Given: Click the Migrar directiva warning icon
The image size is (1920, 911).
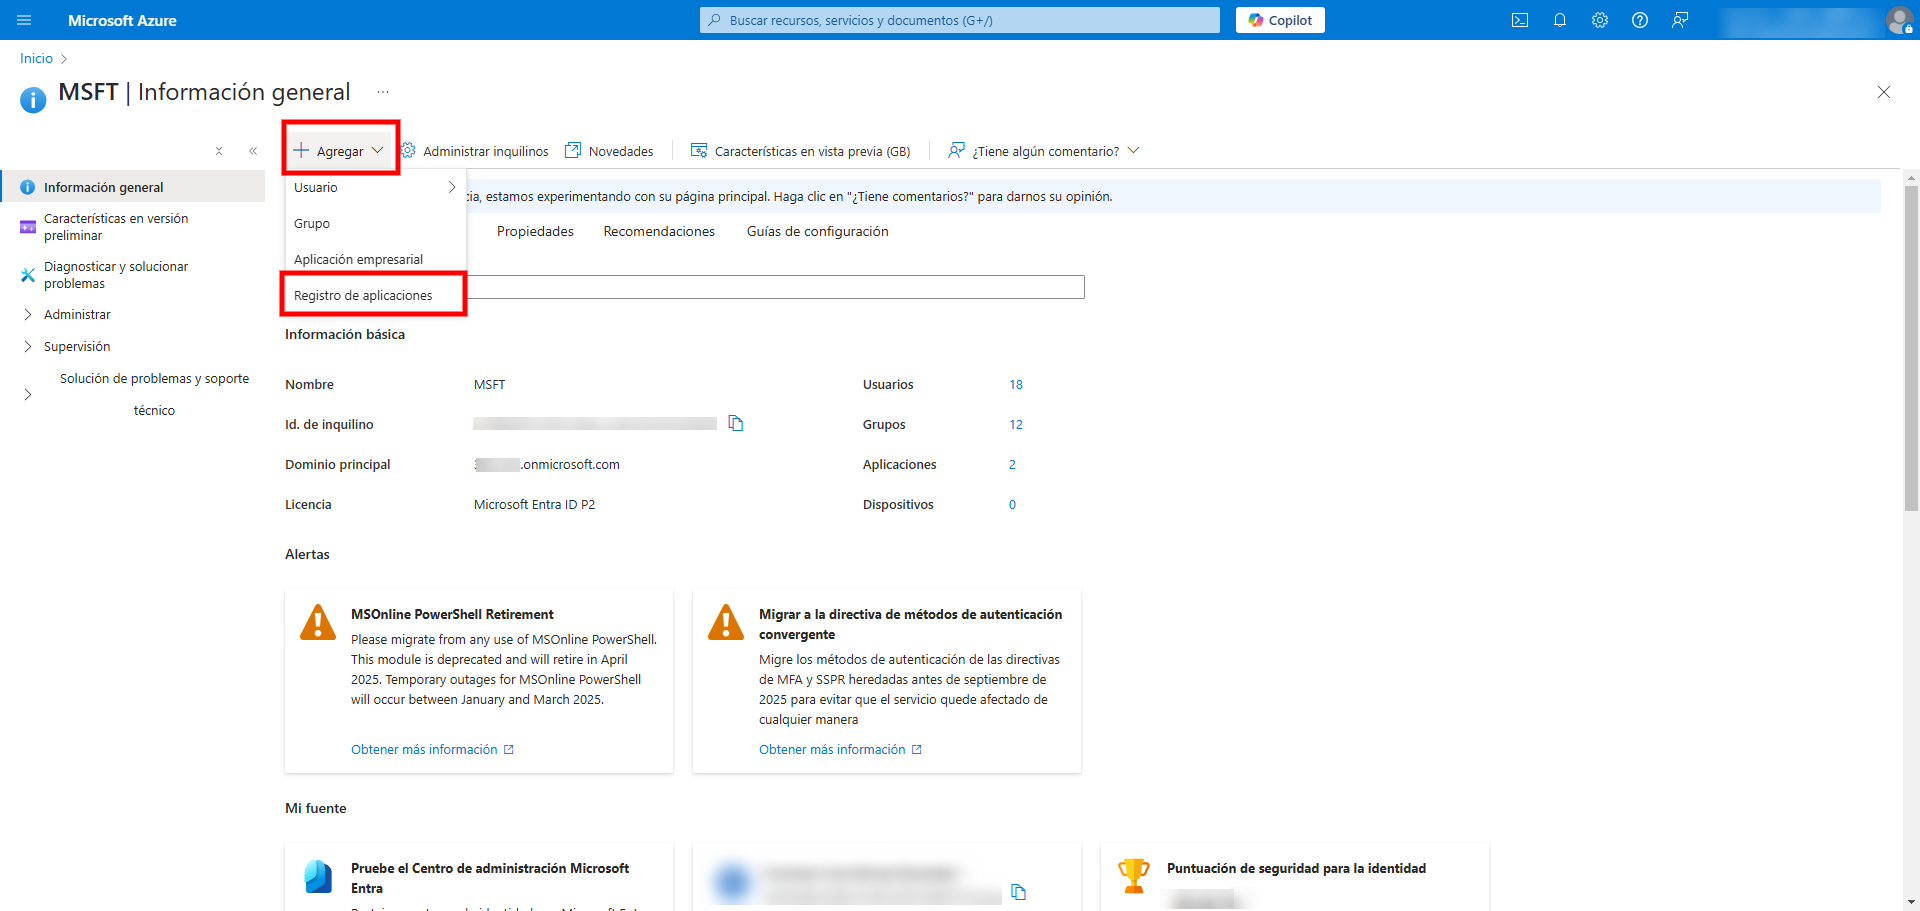Looking at the screenshot, I should 726,622.
